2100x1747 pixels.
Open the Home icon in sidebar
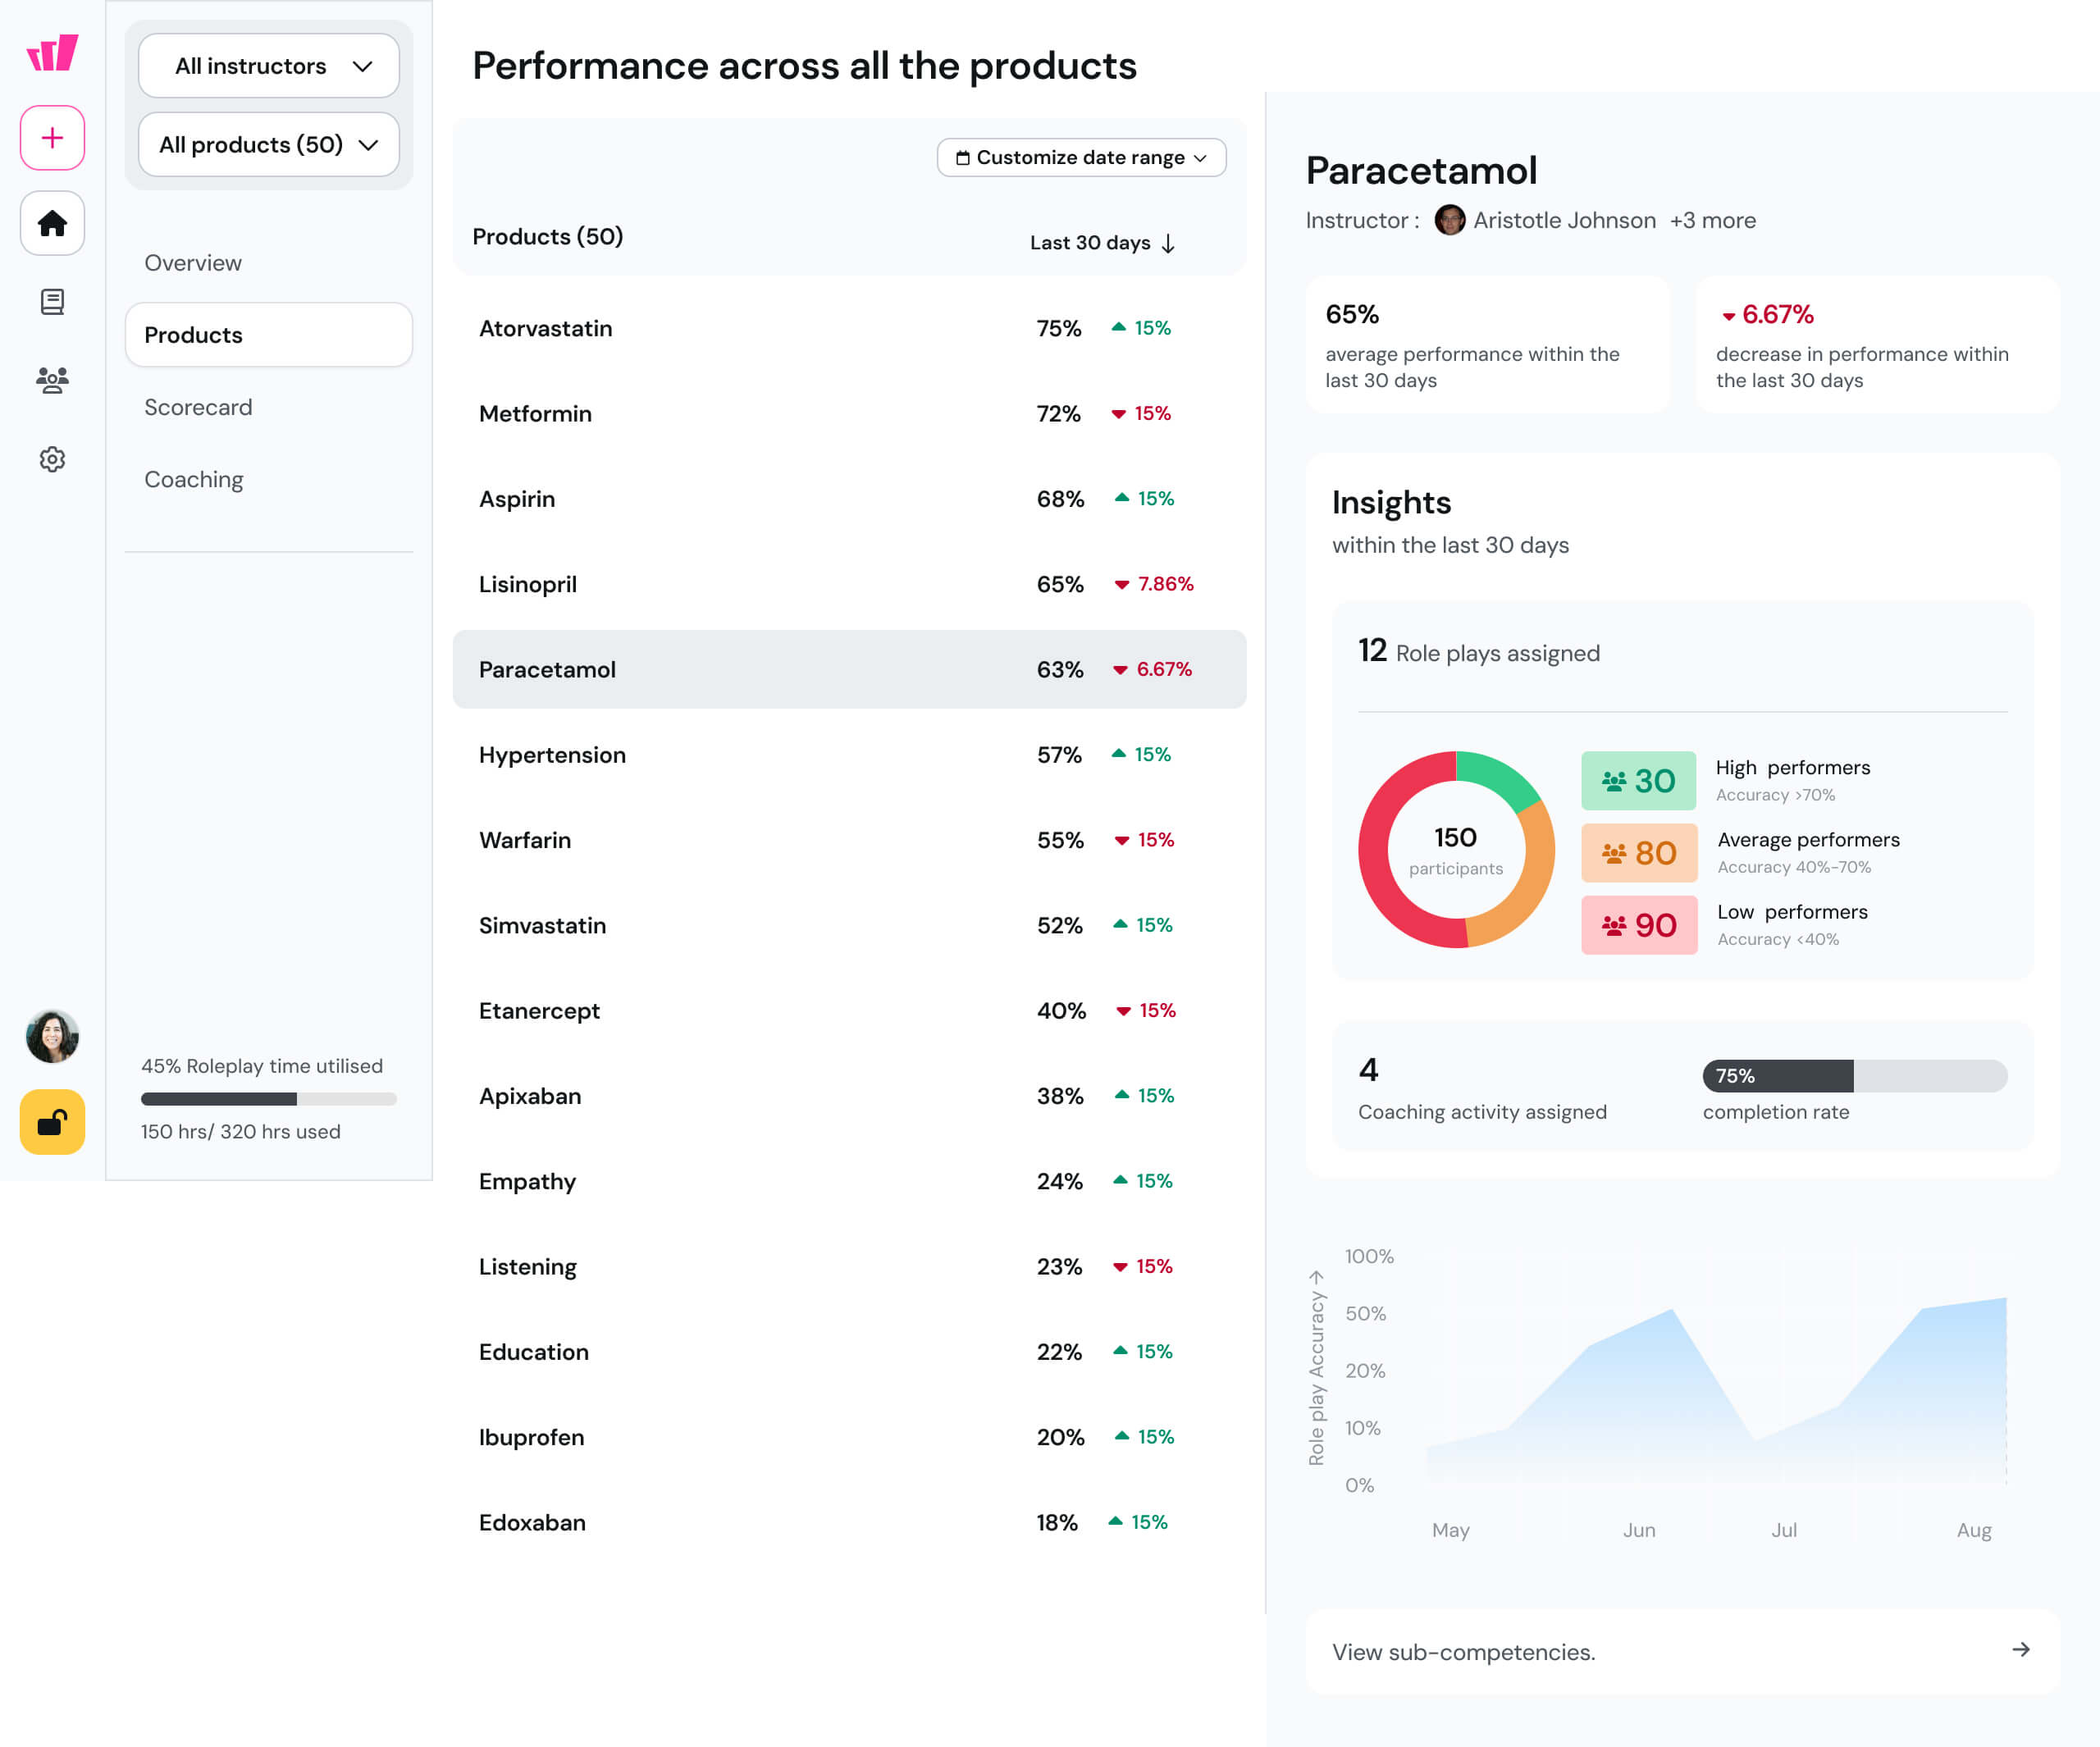(x=52, y=223)
